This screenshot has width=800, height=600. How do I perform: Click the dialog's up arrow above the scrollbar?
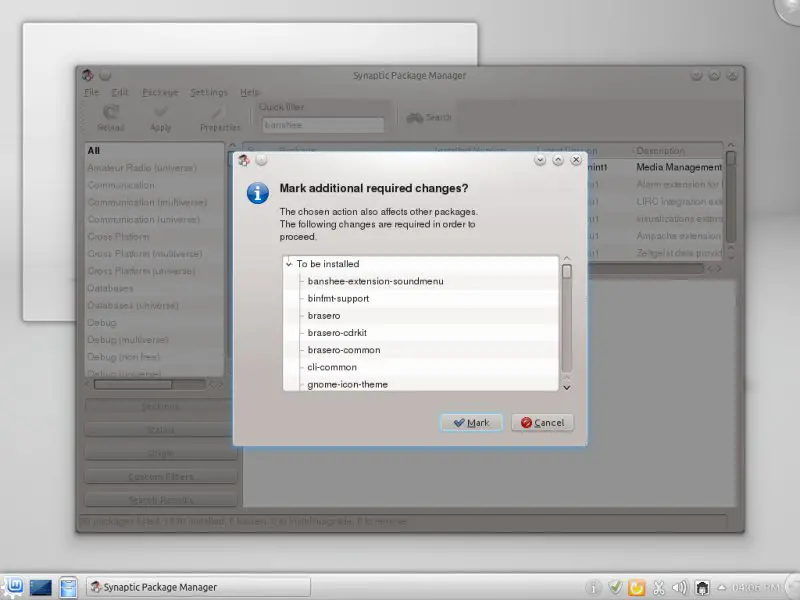pos(566,259)
